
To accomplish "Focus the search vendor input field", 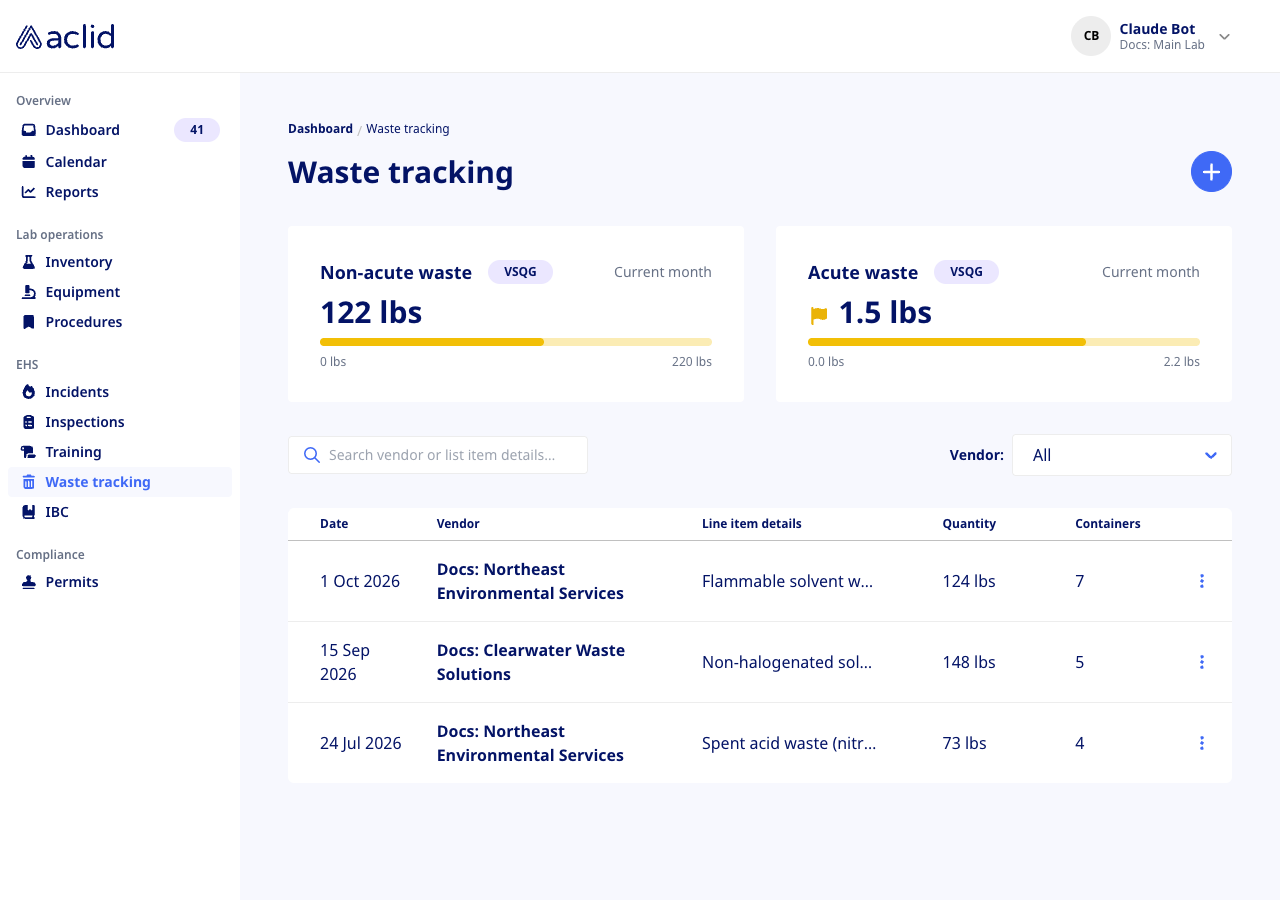I will (x=438, y=455).
